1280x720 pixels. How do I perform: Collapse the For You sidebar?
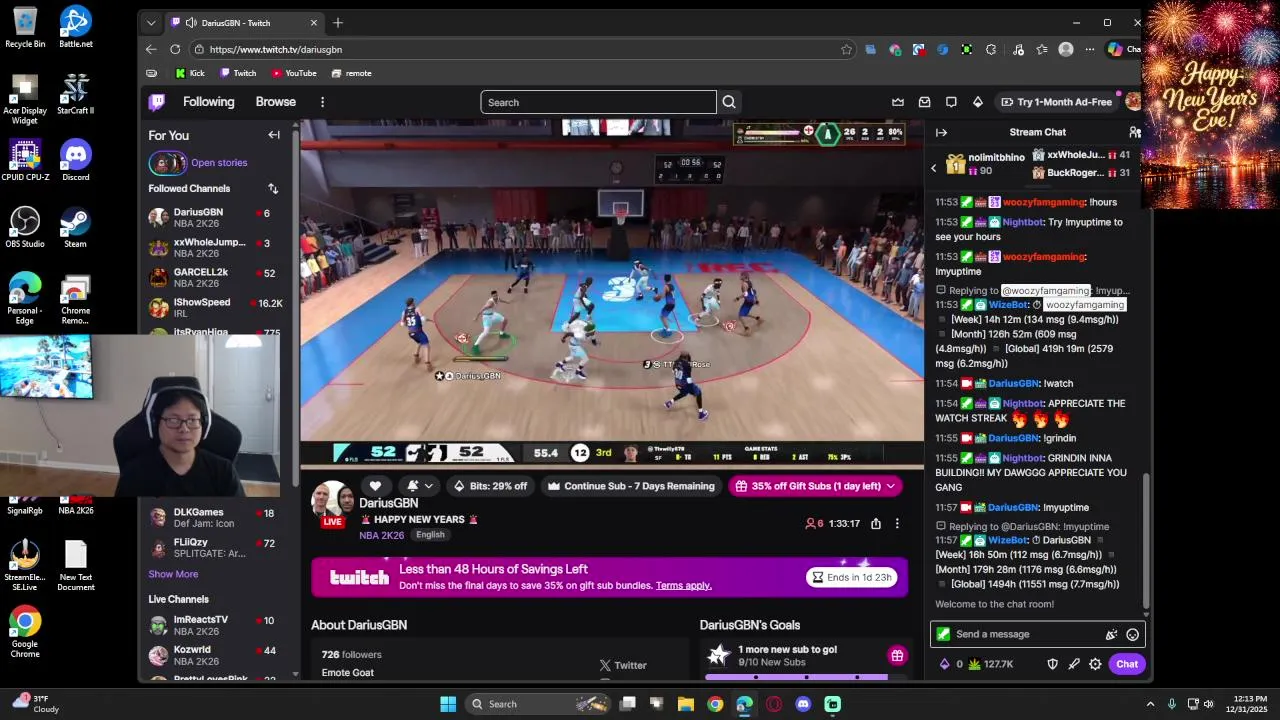pyautogui.click(x=274, y=135)
